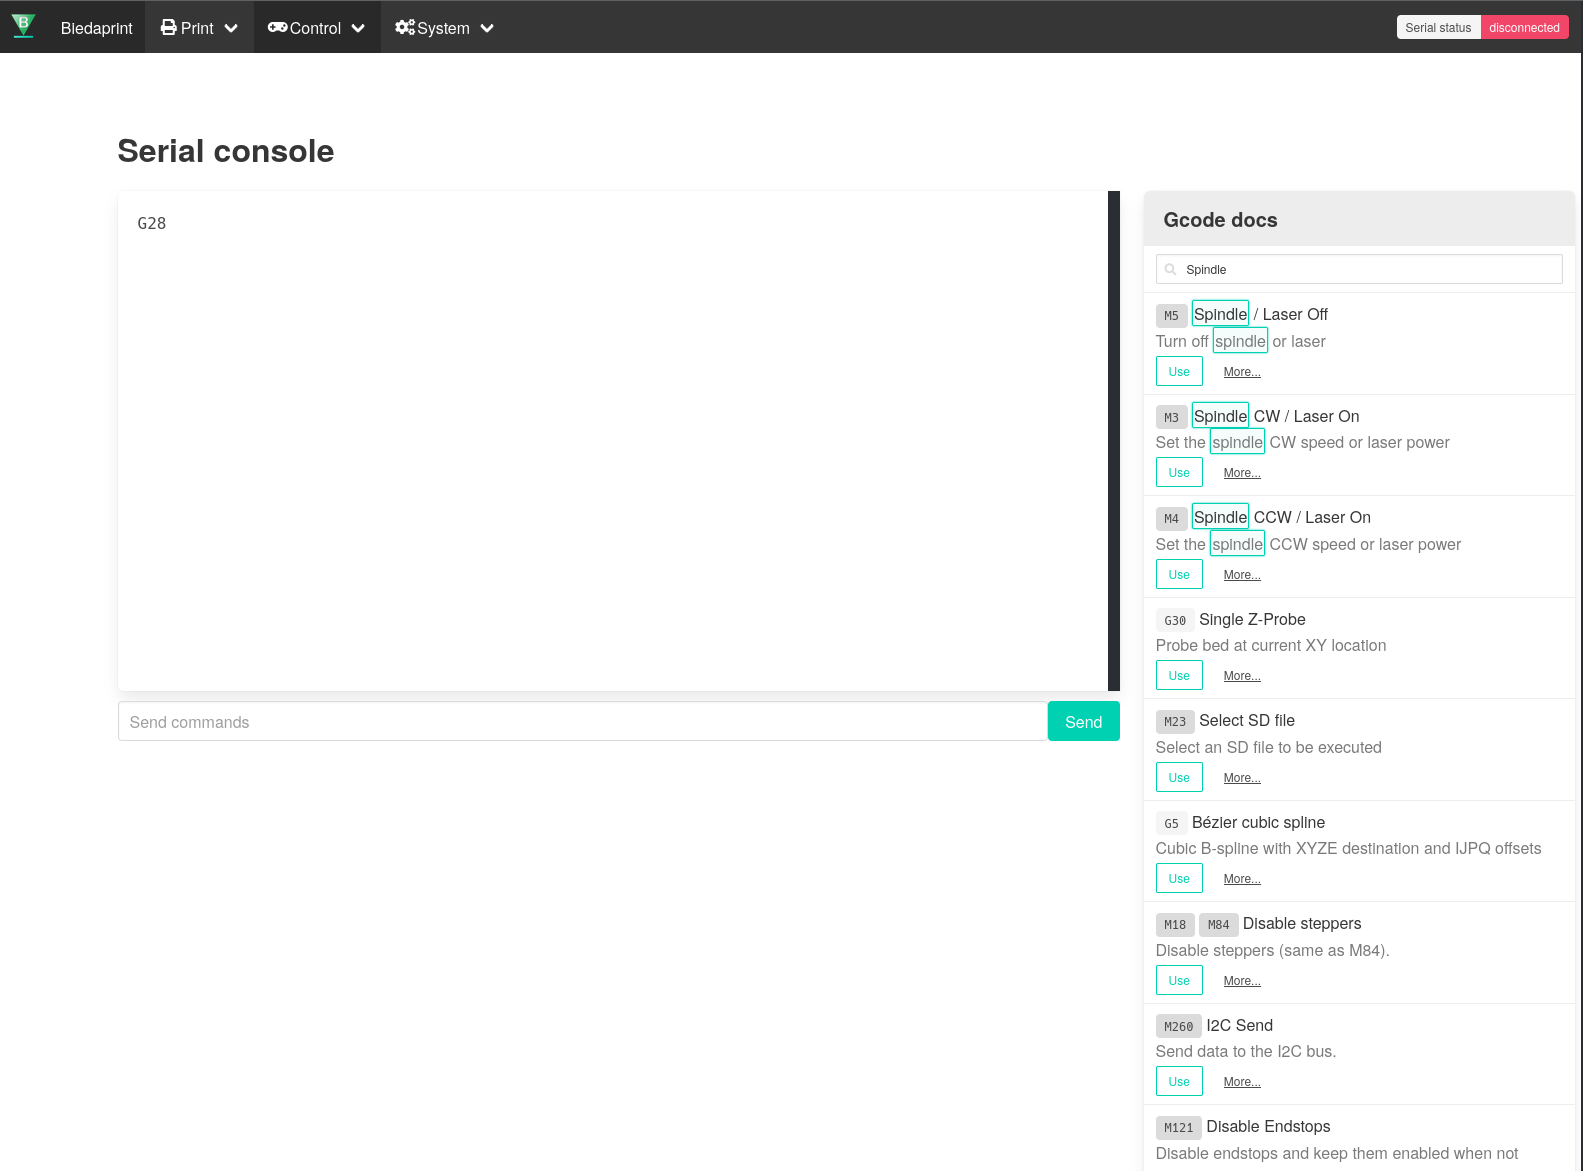
Task: Click the printer icon in Print menu
Action: [x=169, y=28]
